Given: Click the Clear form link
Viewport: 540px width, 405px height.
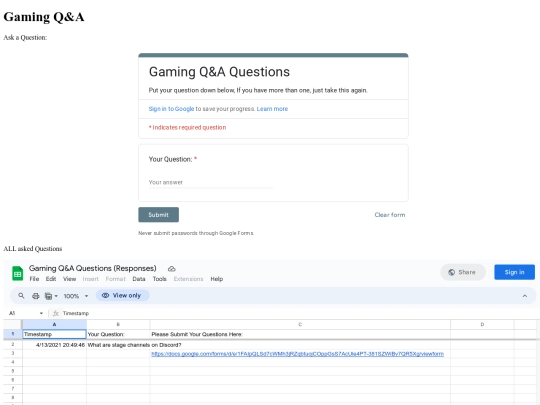Looking at the screenshot, I should coord(390,215).
